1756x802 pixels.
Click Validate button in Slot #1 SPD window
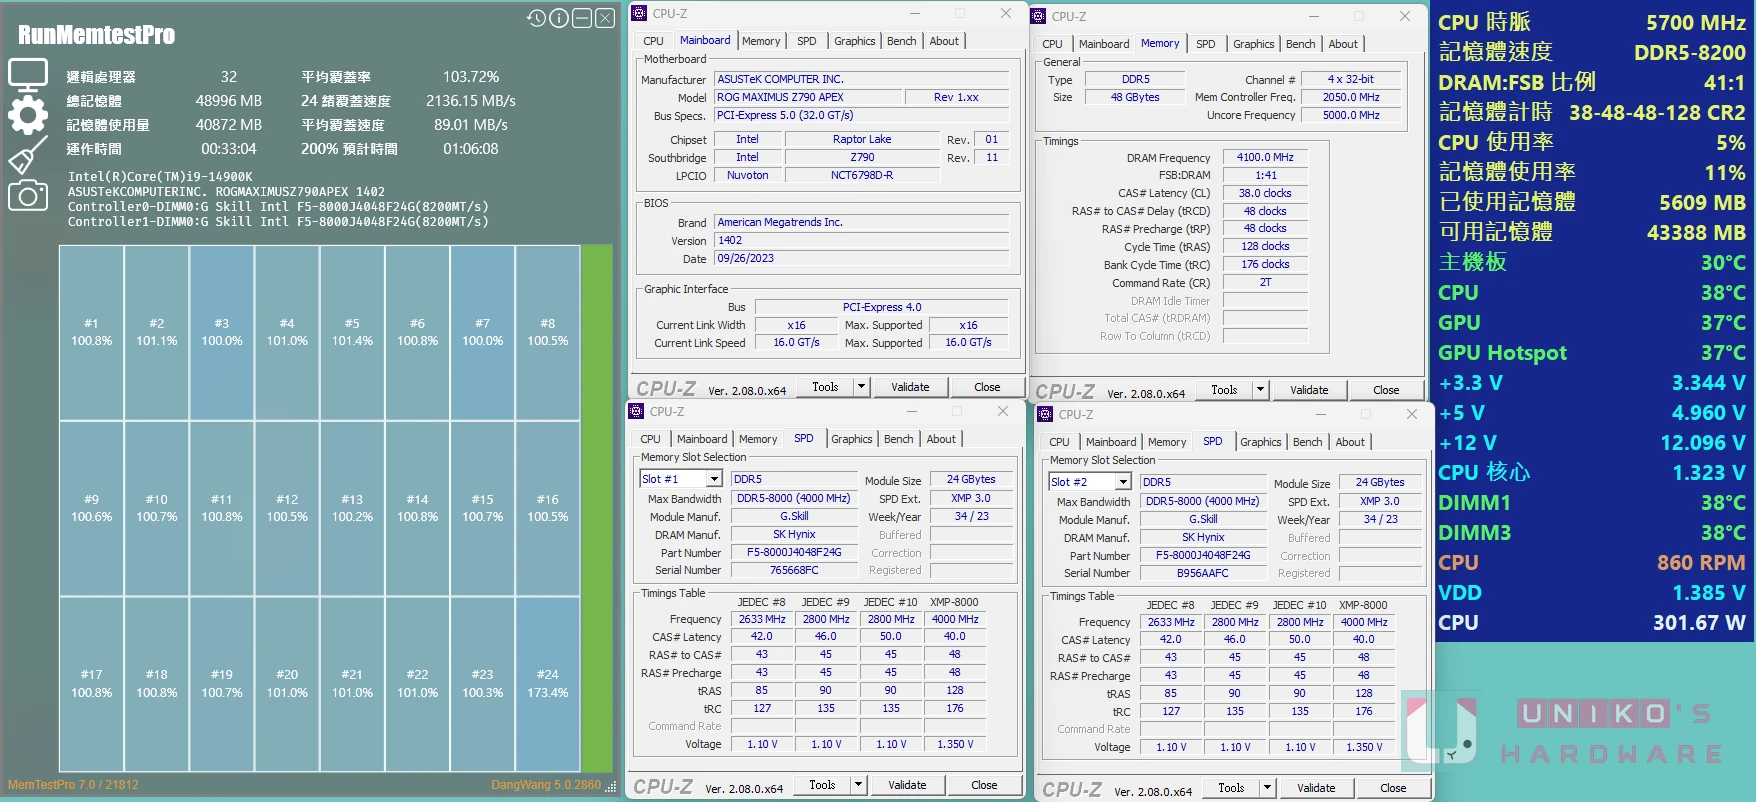pyautogui.click(x=907, y=785)
